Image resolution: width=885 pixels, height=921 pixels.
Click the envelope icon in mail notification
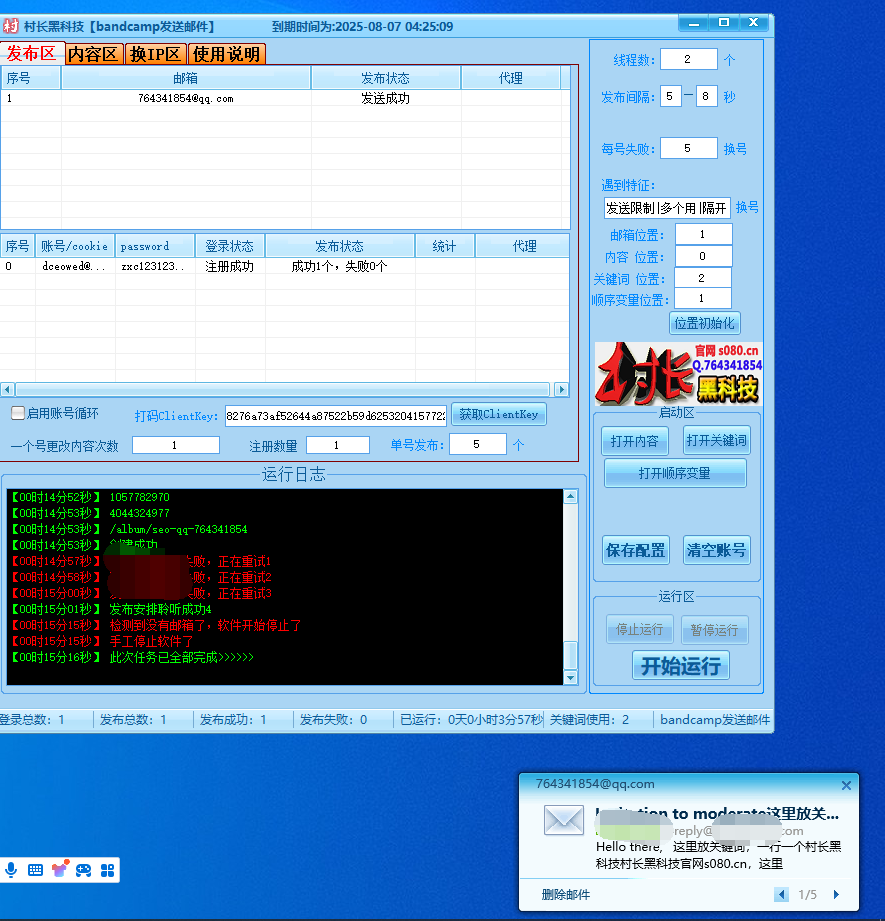[x=563, y=820]
